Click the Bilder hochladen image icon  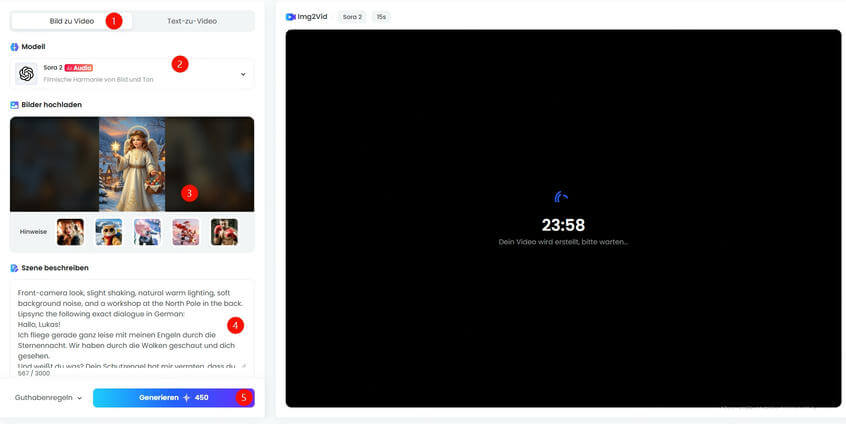tap(15, 105)
